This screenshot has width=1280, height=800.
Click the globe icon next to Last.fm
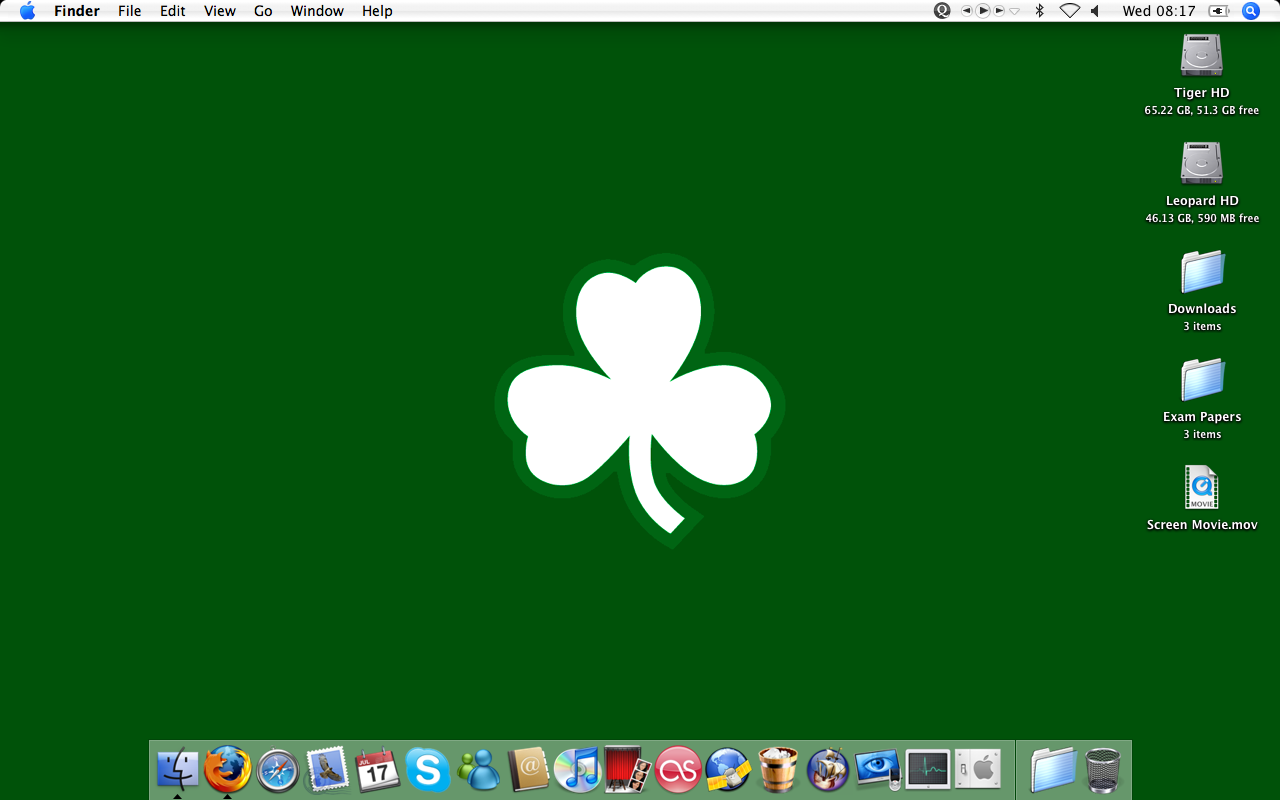[728, 770]
